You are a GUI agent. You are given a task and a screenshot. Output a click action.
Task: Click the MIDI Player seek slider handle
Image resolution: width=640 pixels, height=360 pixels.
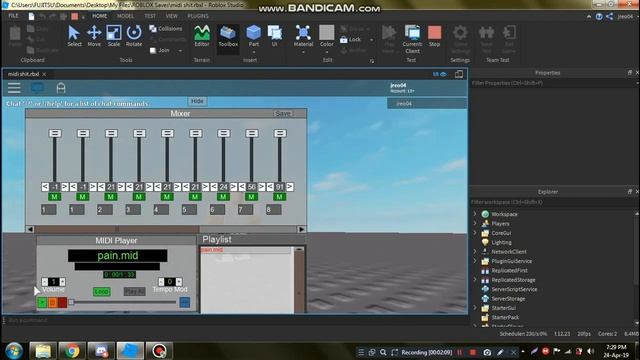click(71, 302)
